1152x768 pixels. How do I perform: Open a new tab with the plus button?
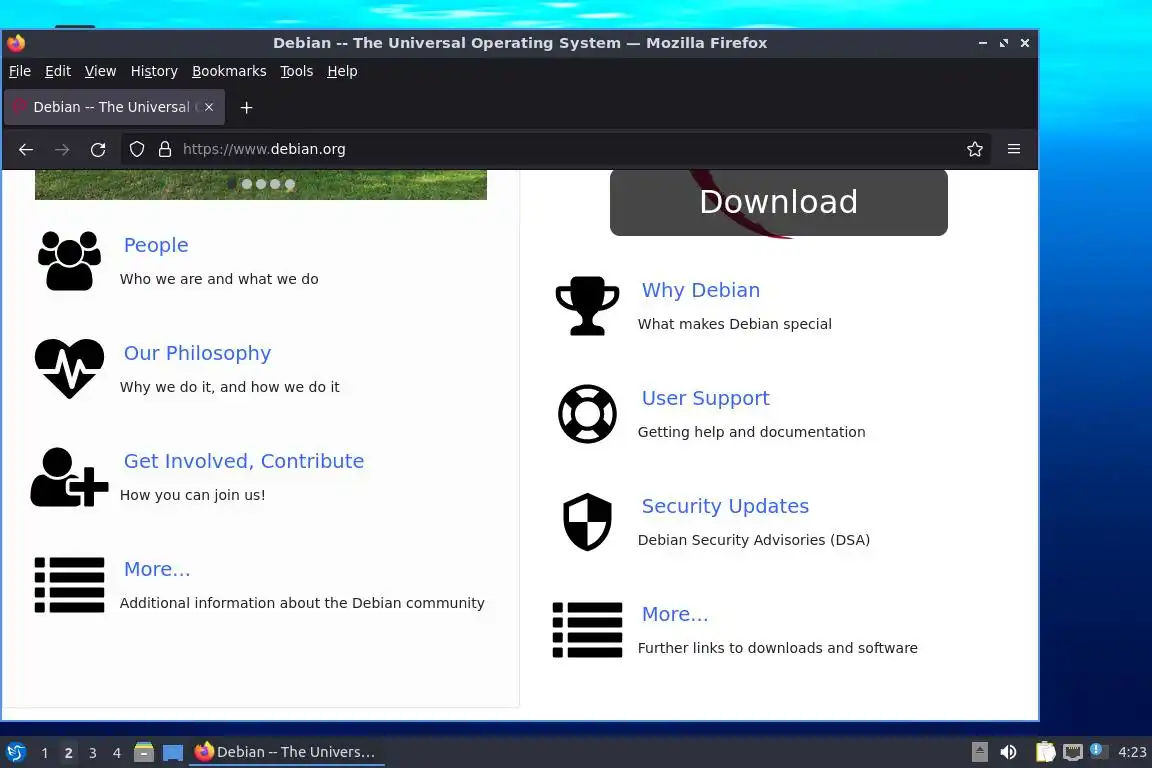(247, 107)
